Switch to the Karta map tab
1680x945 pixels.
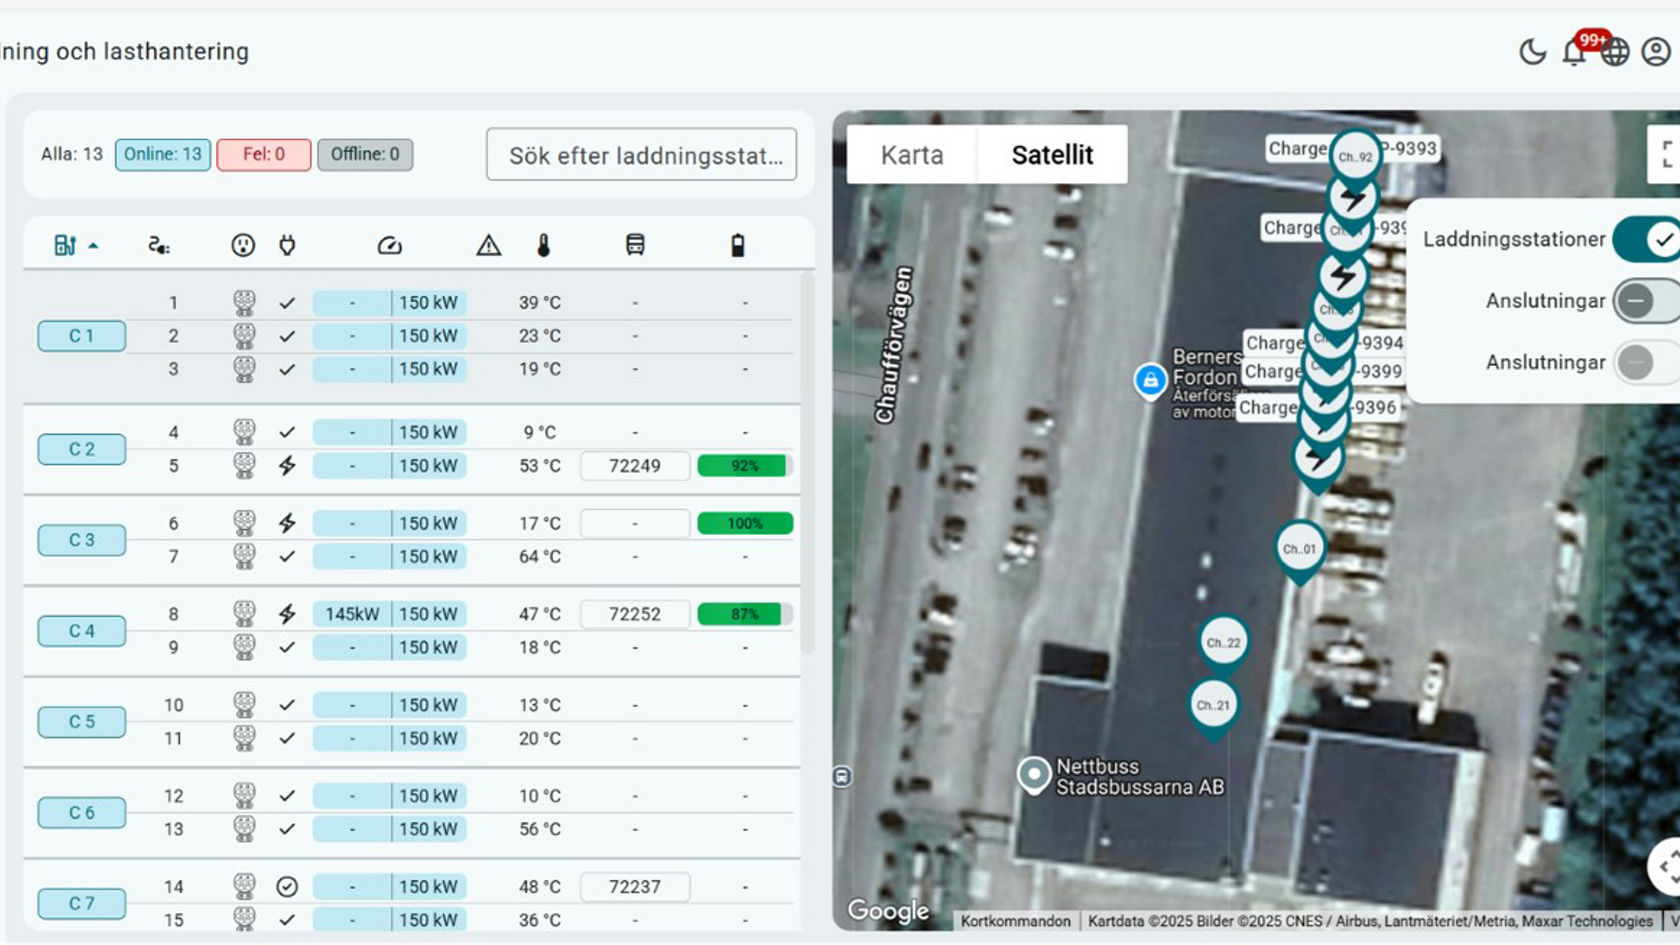pos(911,155)
